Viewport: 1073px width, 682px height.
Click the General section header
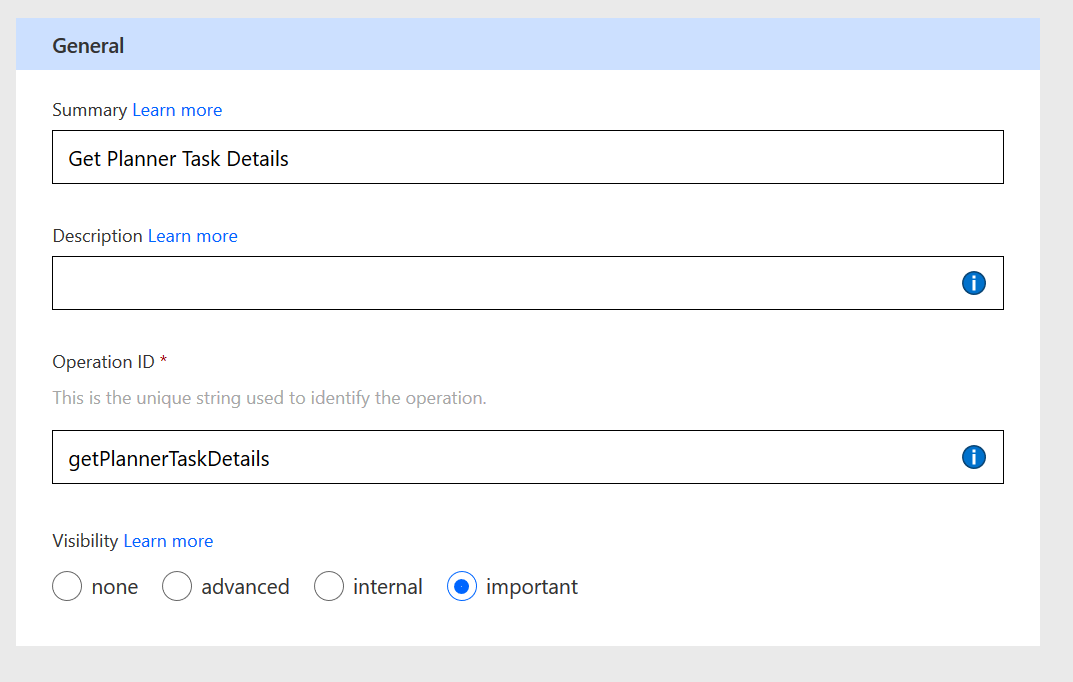pos(88,45)
